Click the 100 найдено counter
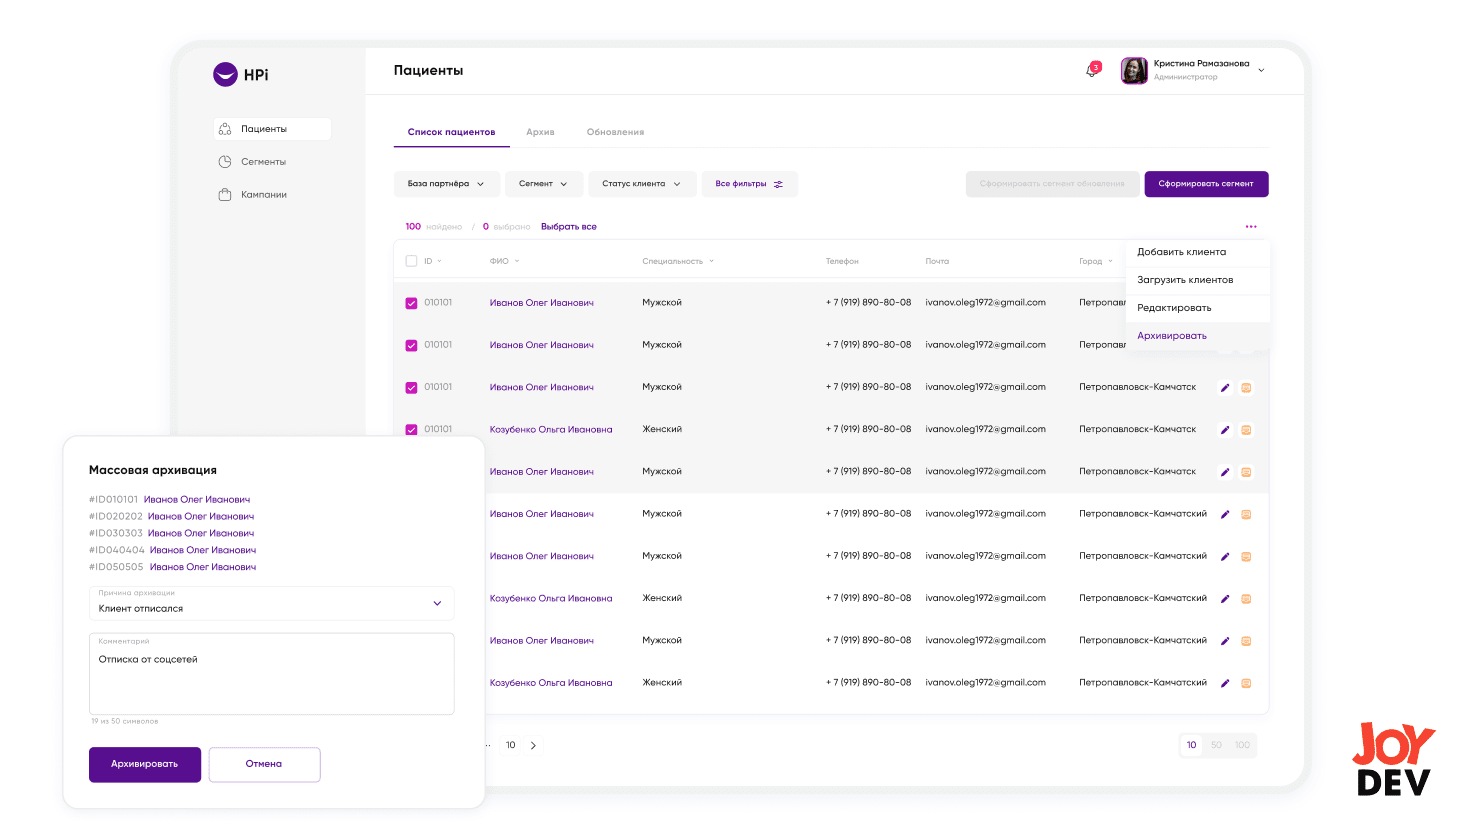This screenshot has height=834, width=1480. click(433, 227)
